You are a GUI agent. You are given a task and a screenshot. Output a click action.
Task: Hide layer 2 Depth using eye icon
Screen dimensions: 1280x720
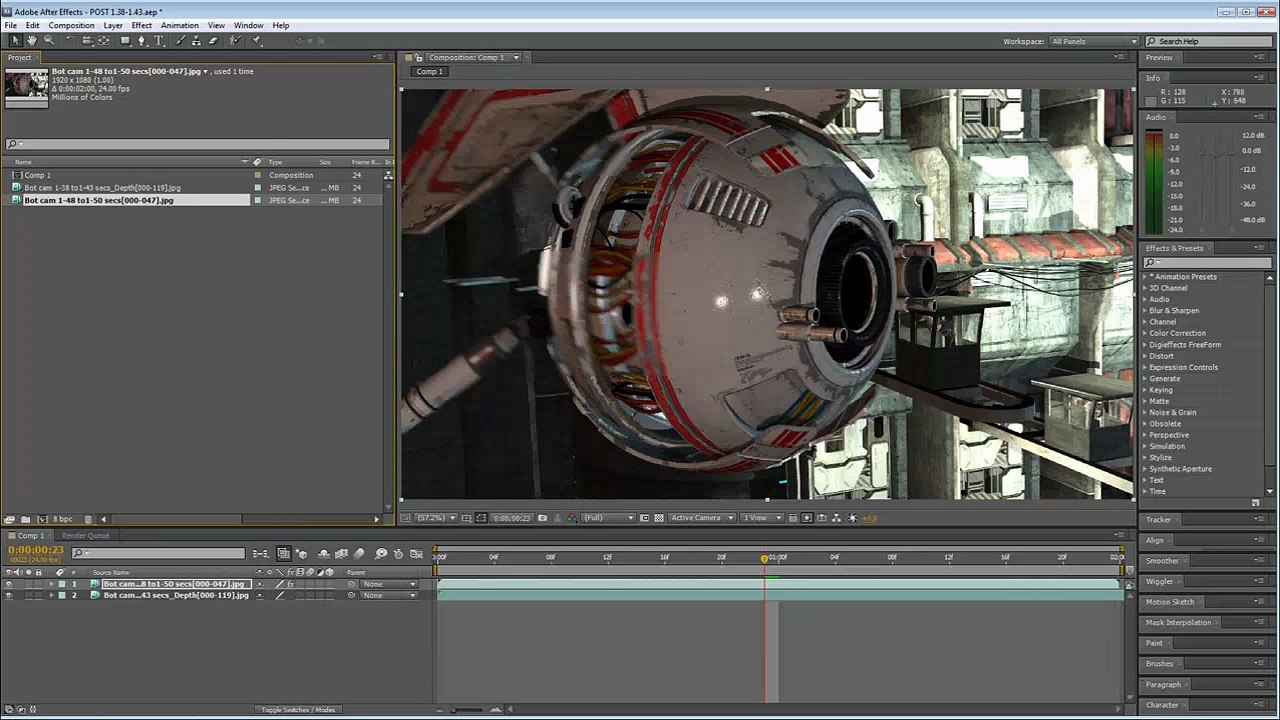[9, 595]
